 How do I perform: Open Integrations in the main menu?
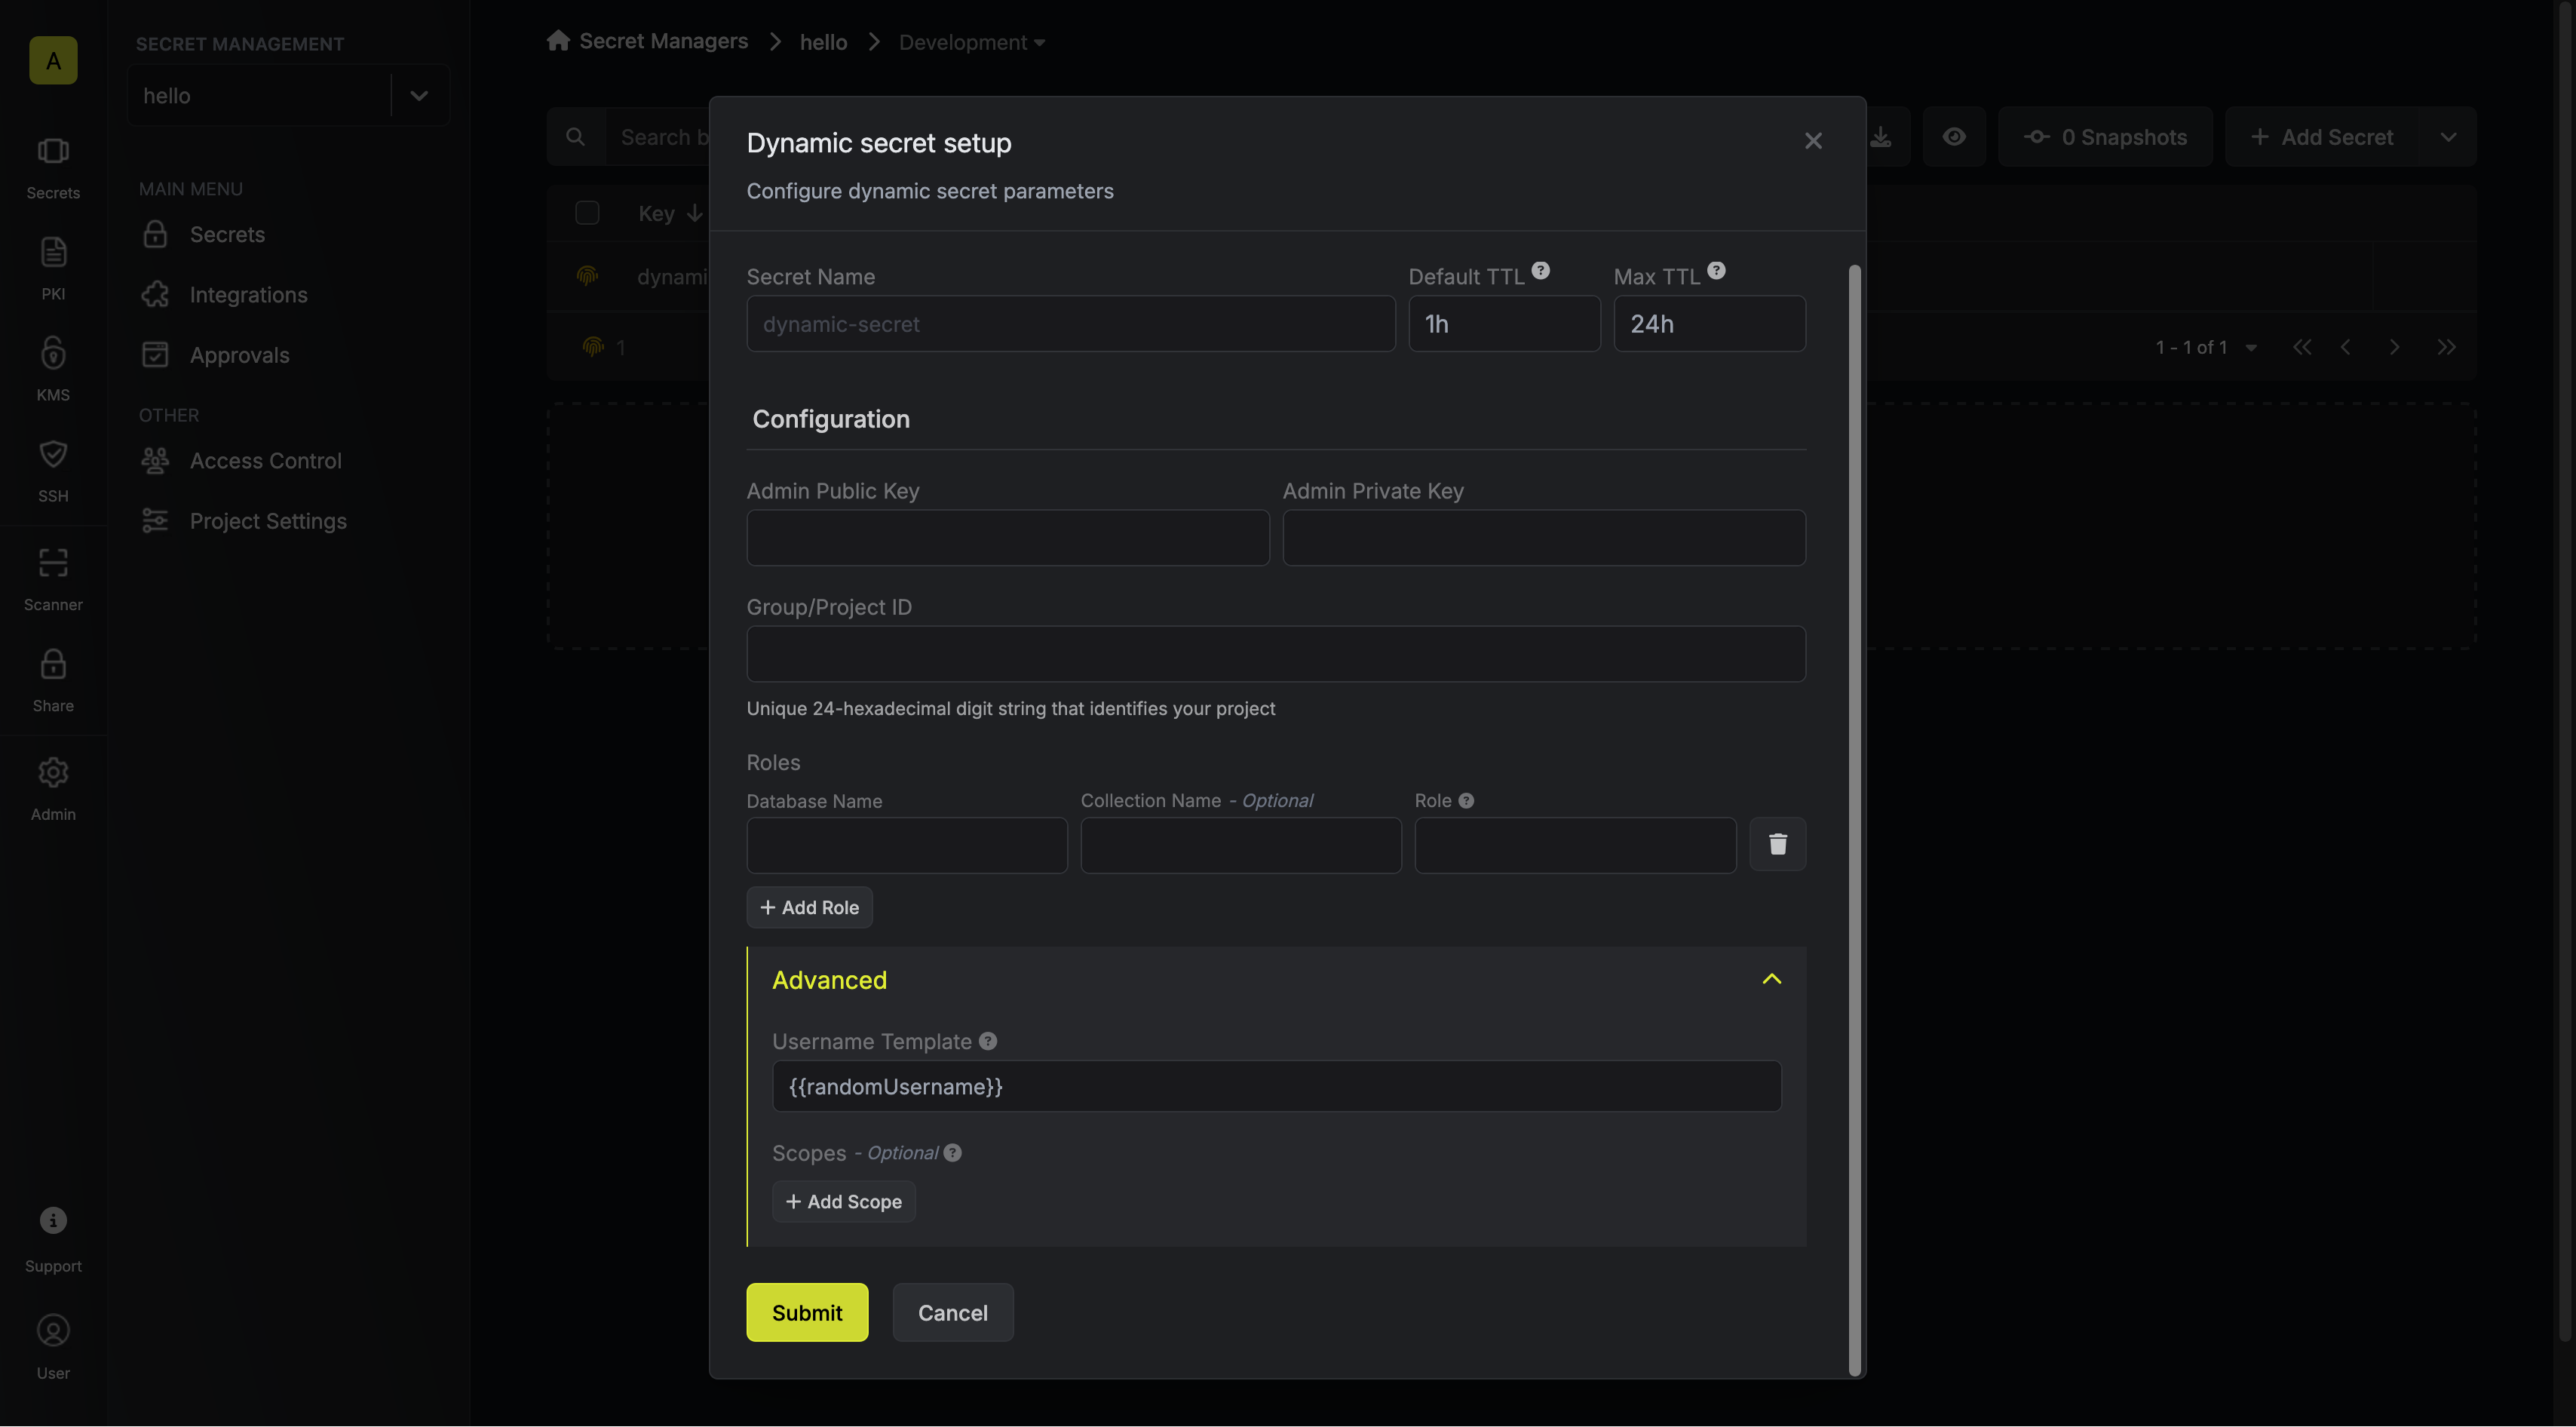[248, 295]
